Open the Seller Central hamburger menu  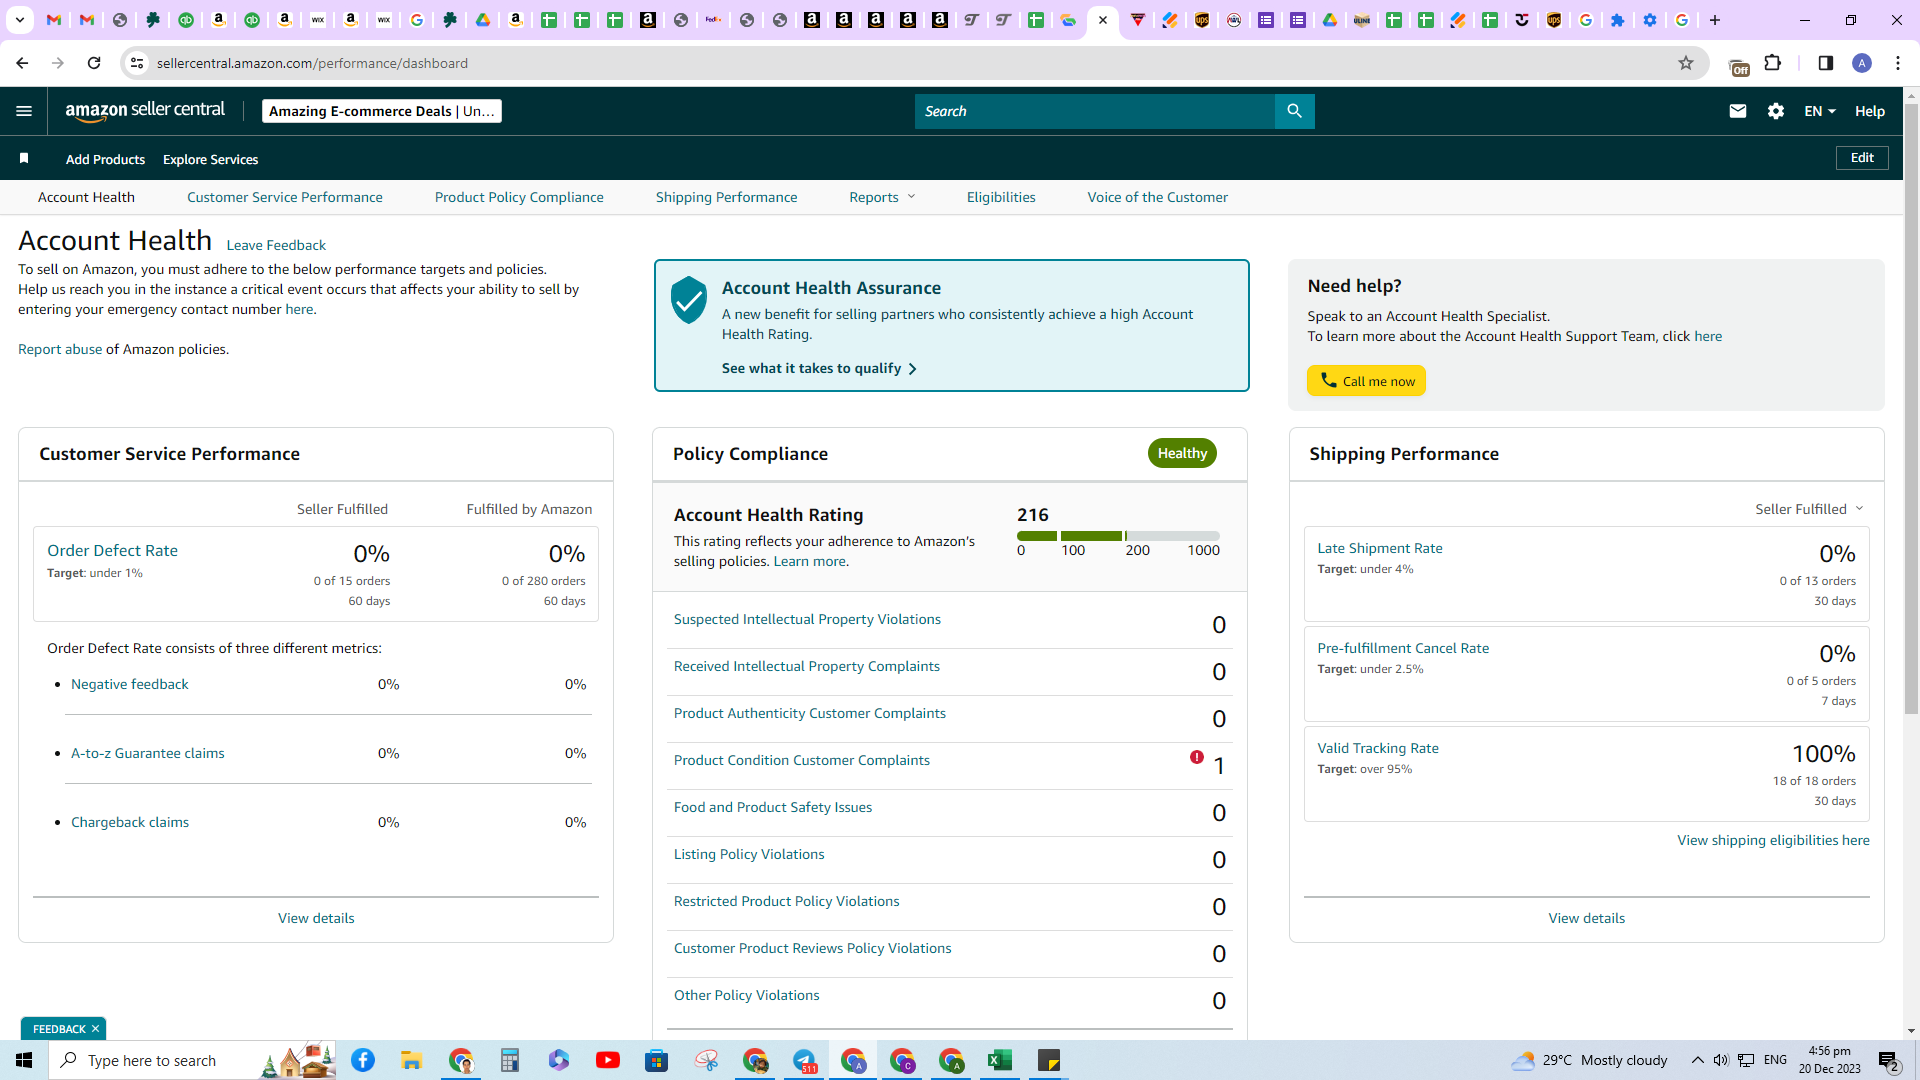(24, 111)
